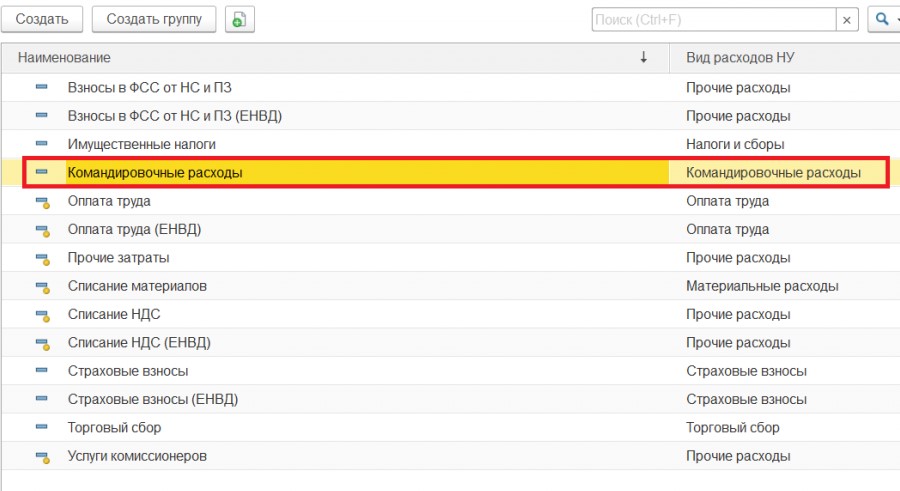Viewport: 900px width, 491px height.
Task: Click row icon beside Услуги комиссионеров
Action: click(42, 457)
